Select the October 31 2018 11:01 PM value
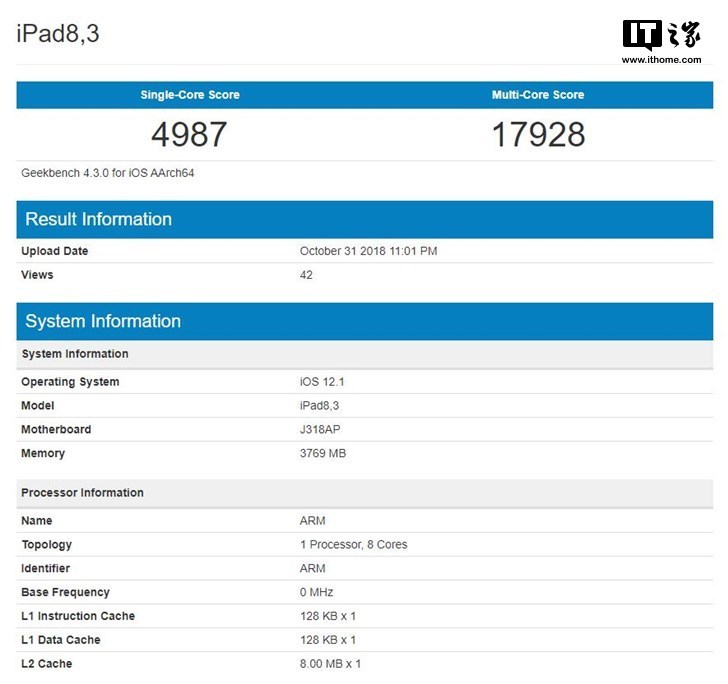 click(368, 251)
